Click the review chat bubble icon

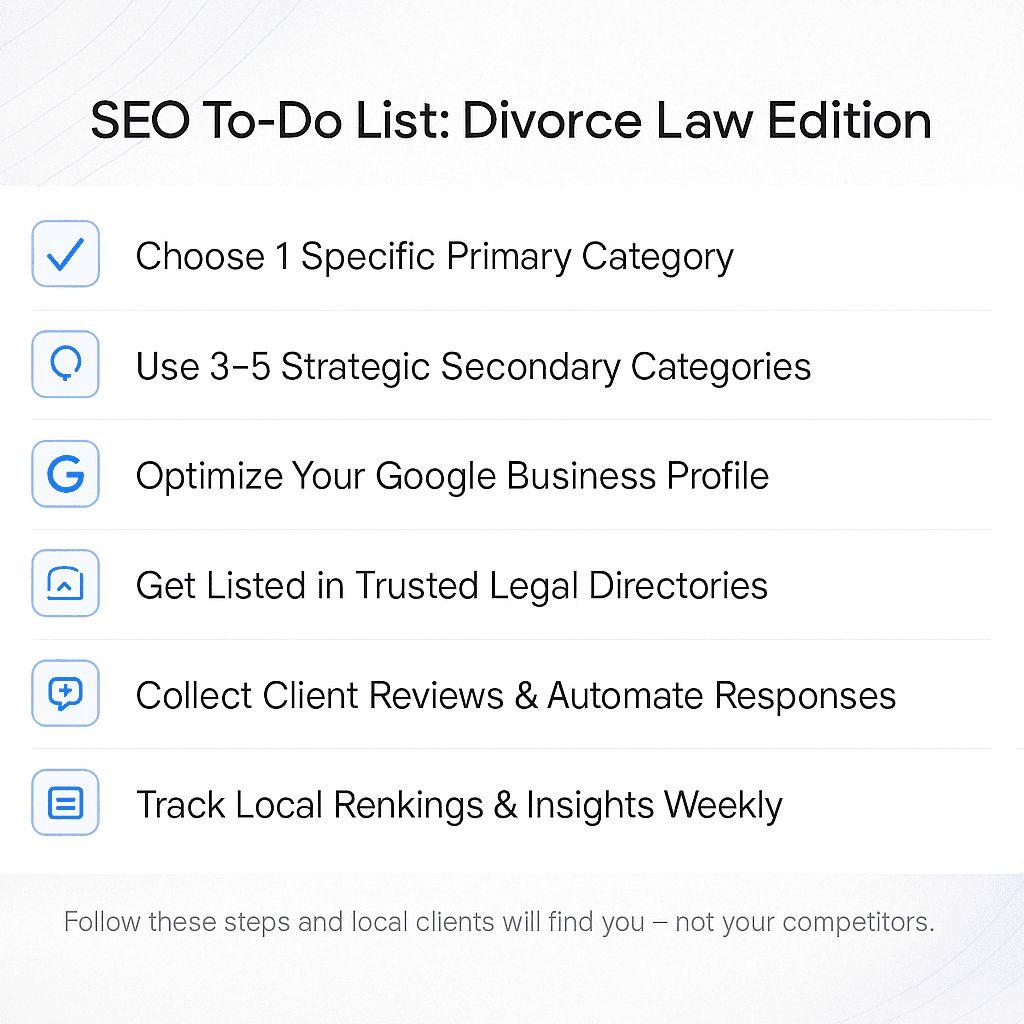pos(65,693)
